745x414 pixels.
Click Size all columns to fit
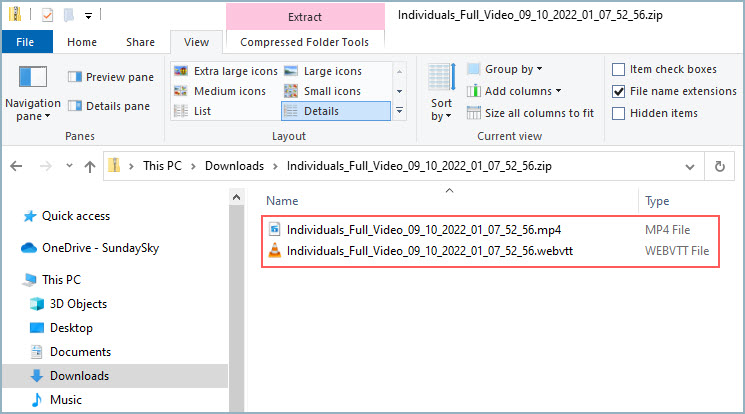(530, 113)
